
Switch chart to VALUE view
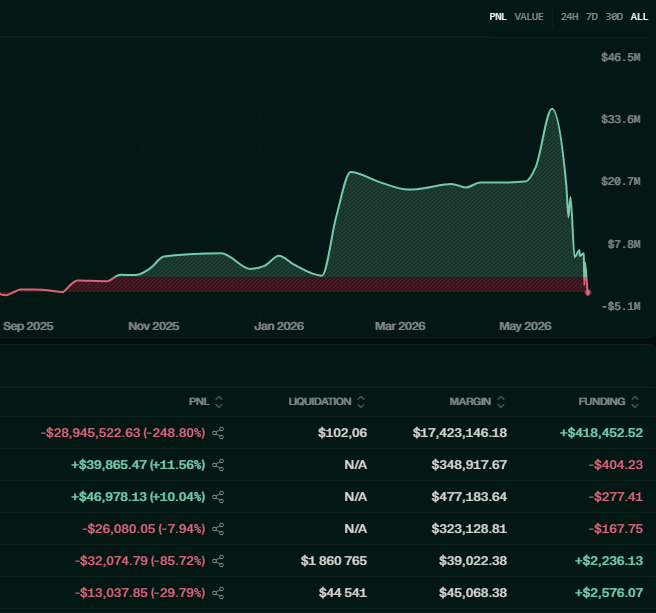[x=529, y=17]
